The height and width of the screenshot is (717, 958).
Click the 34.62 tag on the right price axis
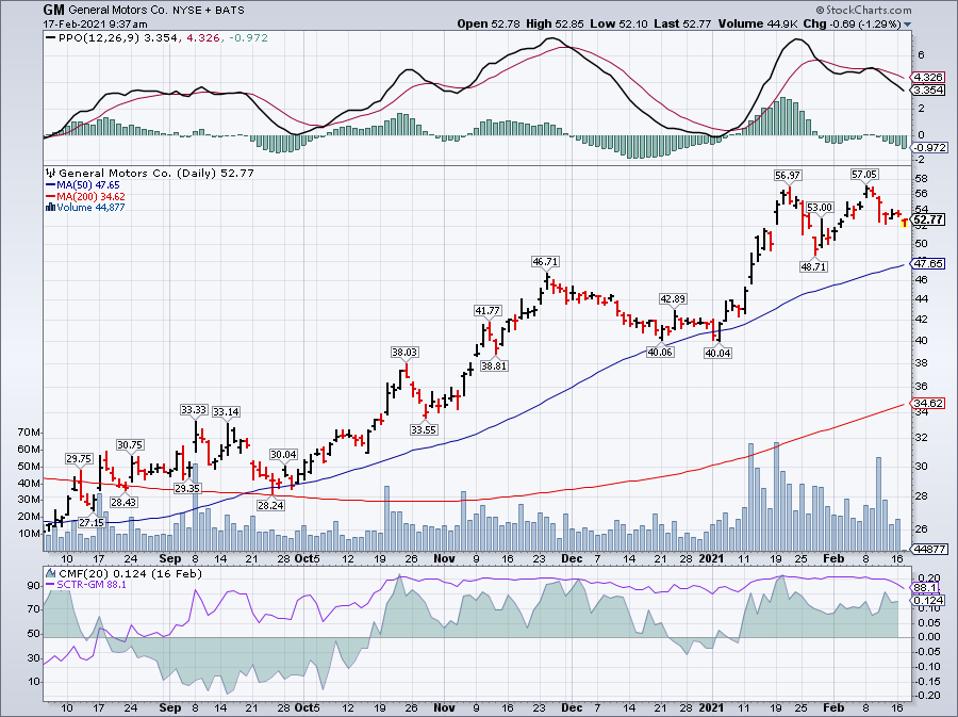point(928,403)
